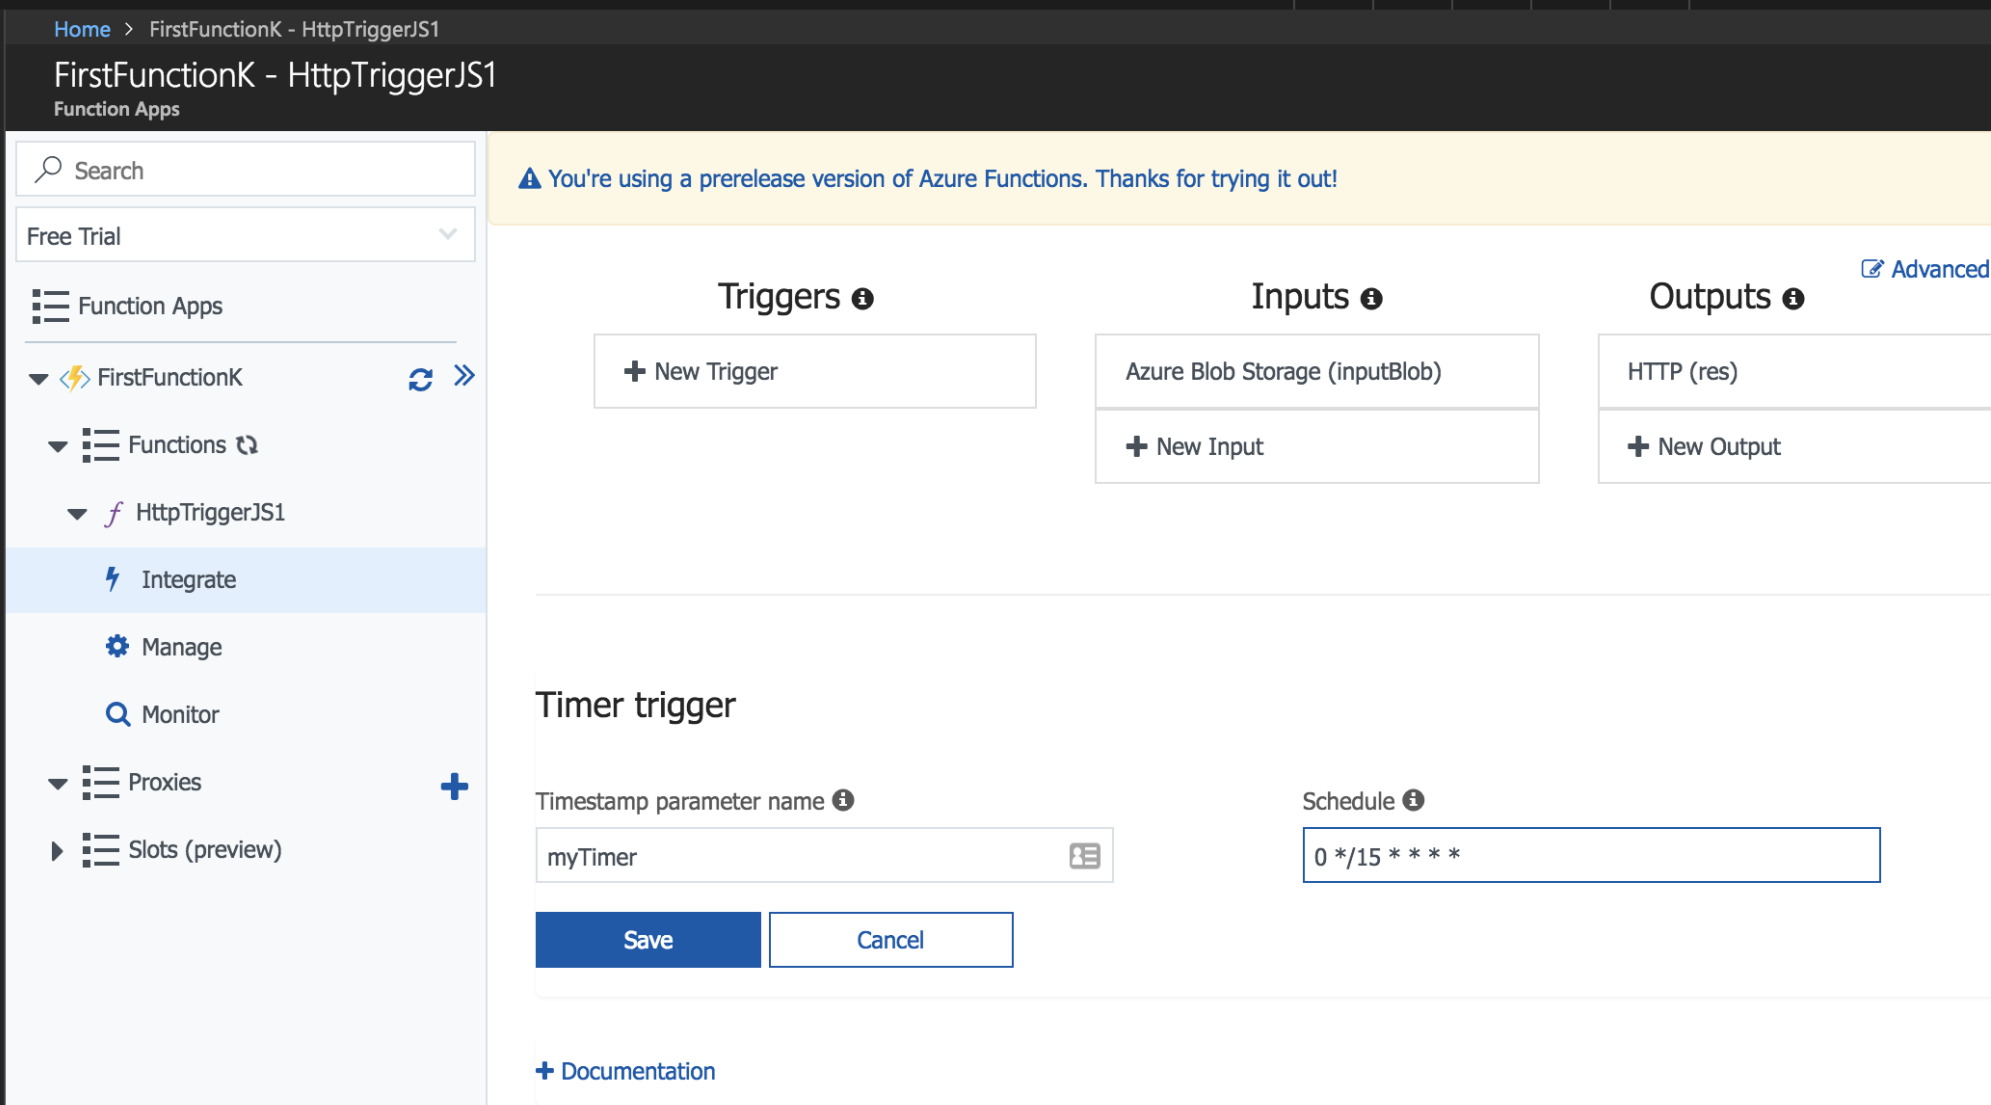Click the Monitor magnifier icon
This screenshot has height=1105, width=1991.
coord(118,714)
